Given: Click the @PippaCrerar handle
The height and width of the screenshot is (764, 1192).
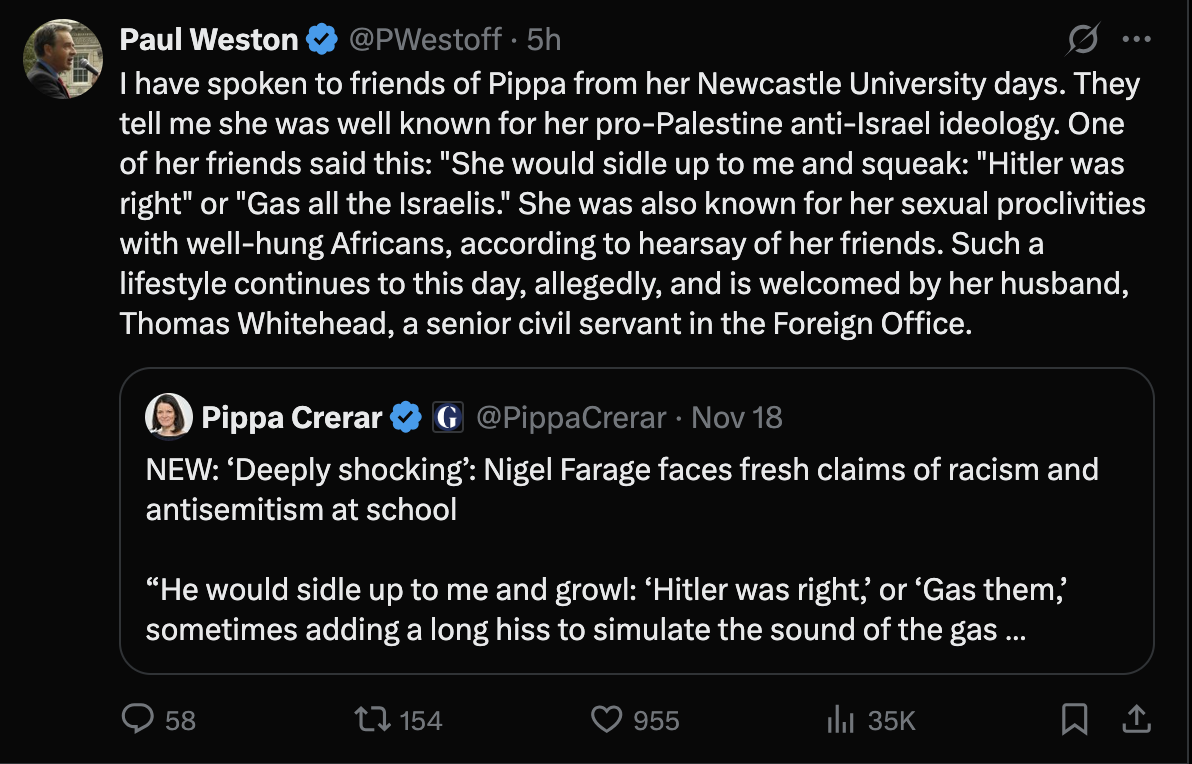Looking at the screenshot, I should pyautogui.click(x=570, y=417).
